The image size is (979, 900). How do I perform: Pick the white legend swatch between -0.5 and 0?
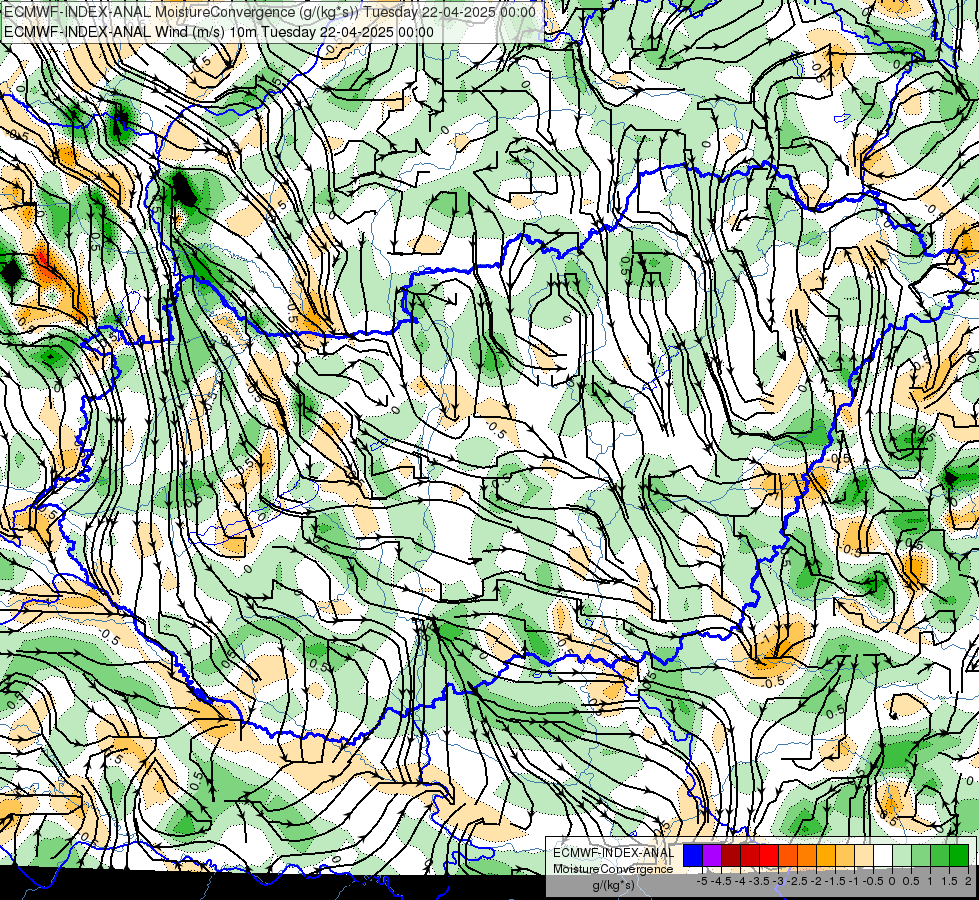[883, 856]
